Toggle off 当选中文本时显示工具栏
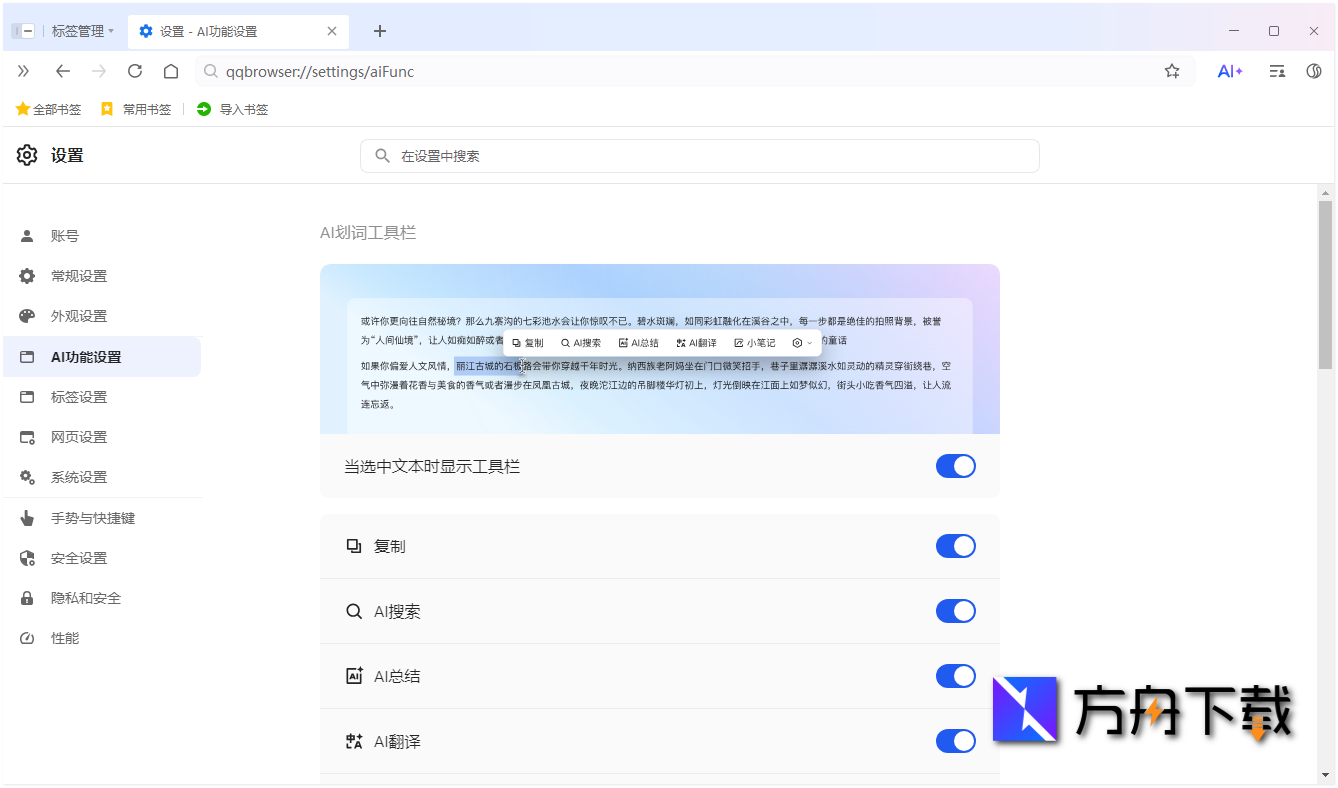This screenshot has width=1338, height=788. (x=955, y=466)
